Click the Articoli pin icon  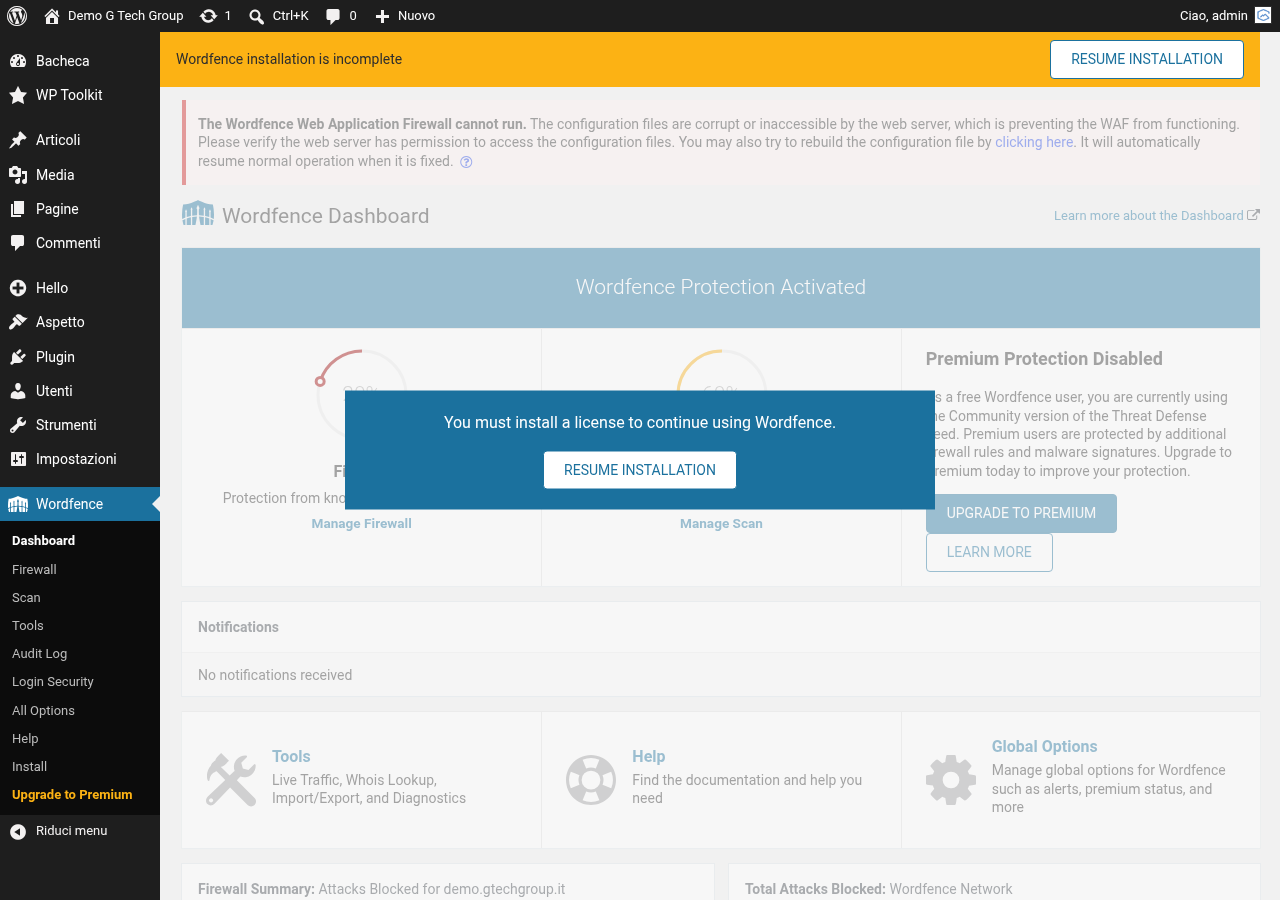[x=18, y=140]
